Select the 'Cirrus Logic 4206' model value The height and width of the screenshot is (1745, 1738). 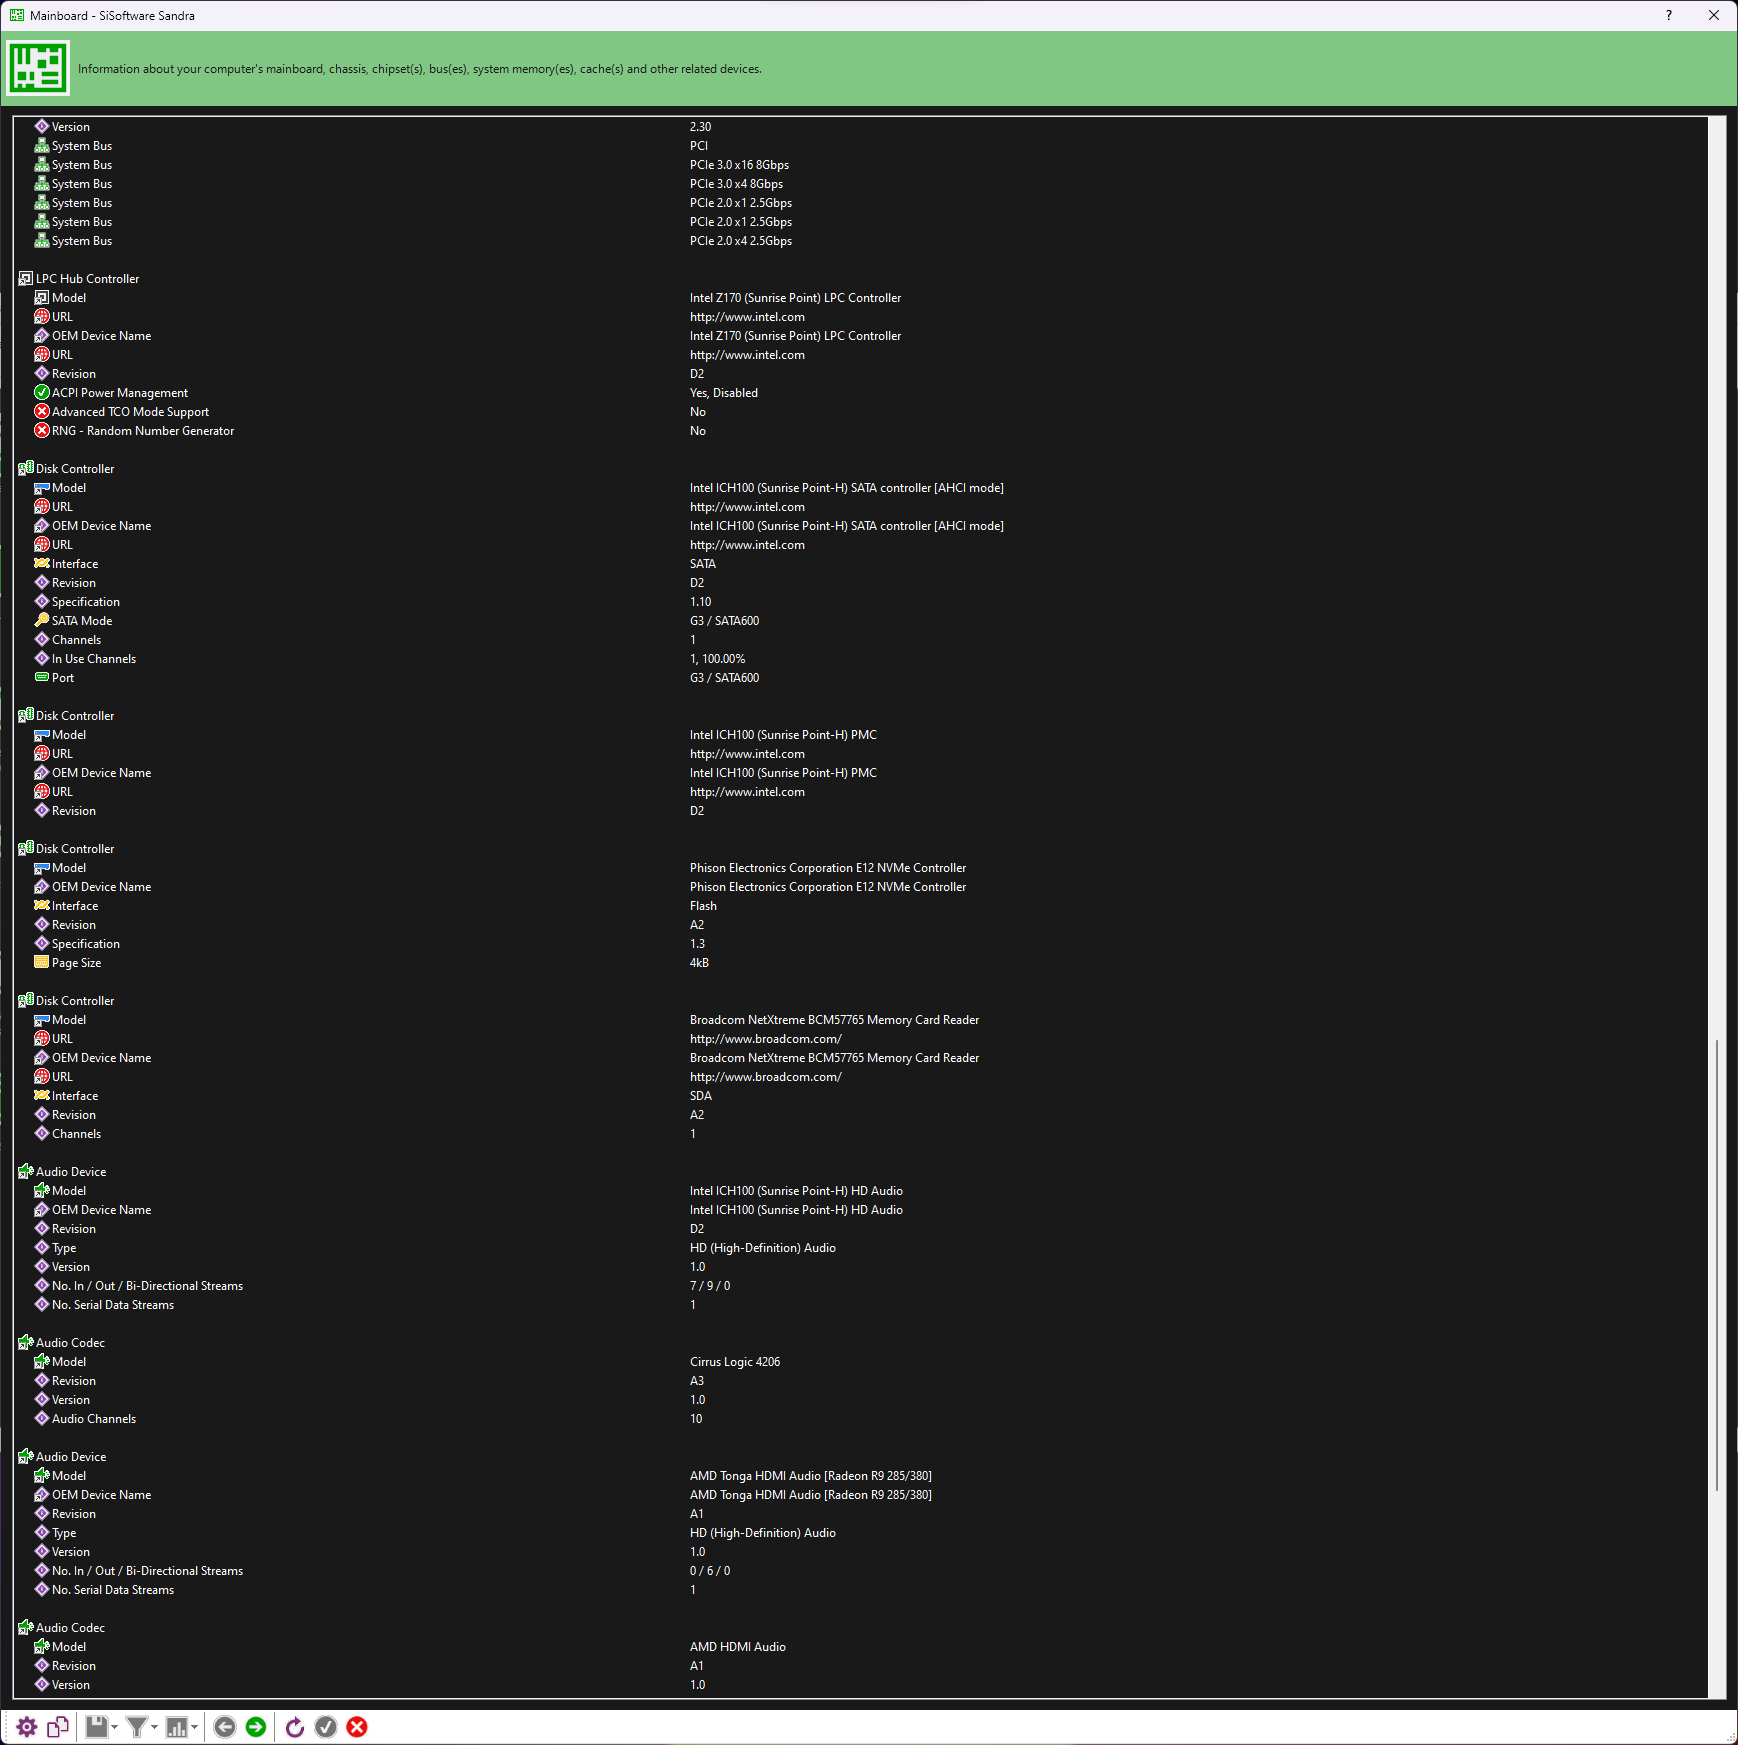click(x=735, y=1362)
